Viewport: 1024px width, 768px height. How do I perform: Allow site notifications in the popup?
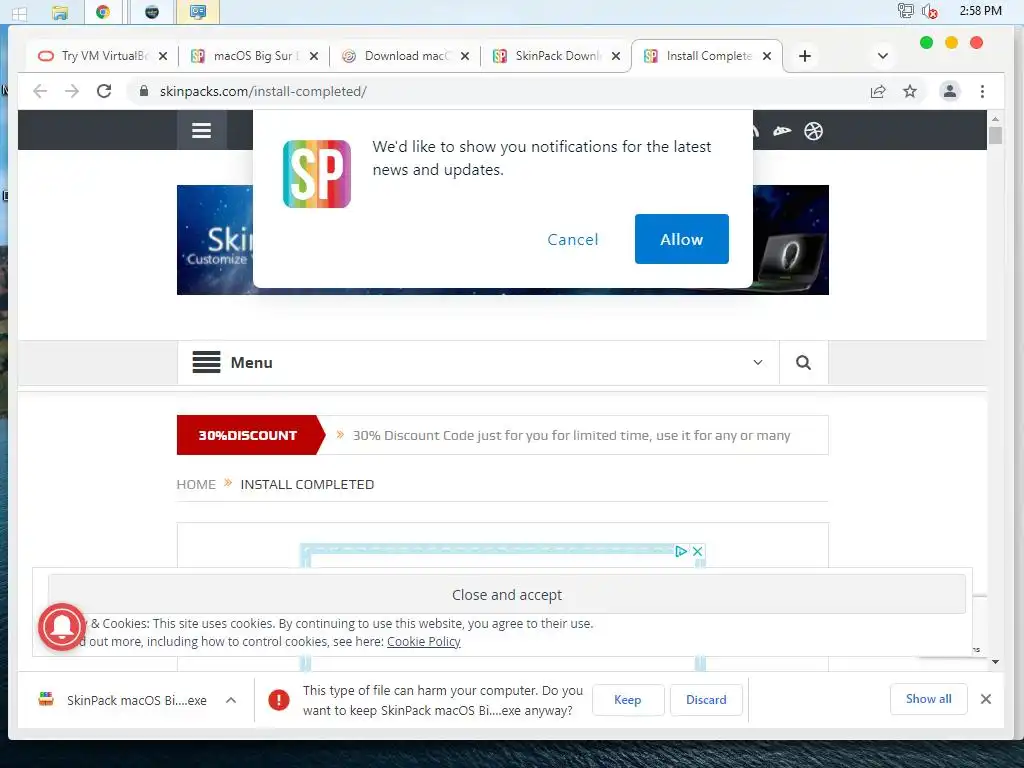(681, 239)
